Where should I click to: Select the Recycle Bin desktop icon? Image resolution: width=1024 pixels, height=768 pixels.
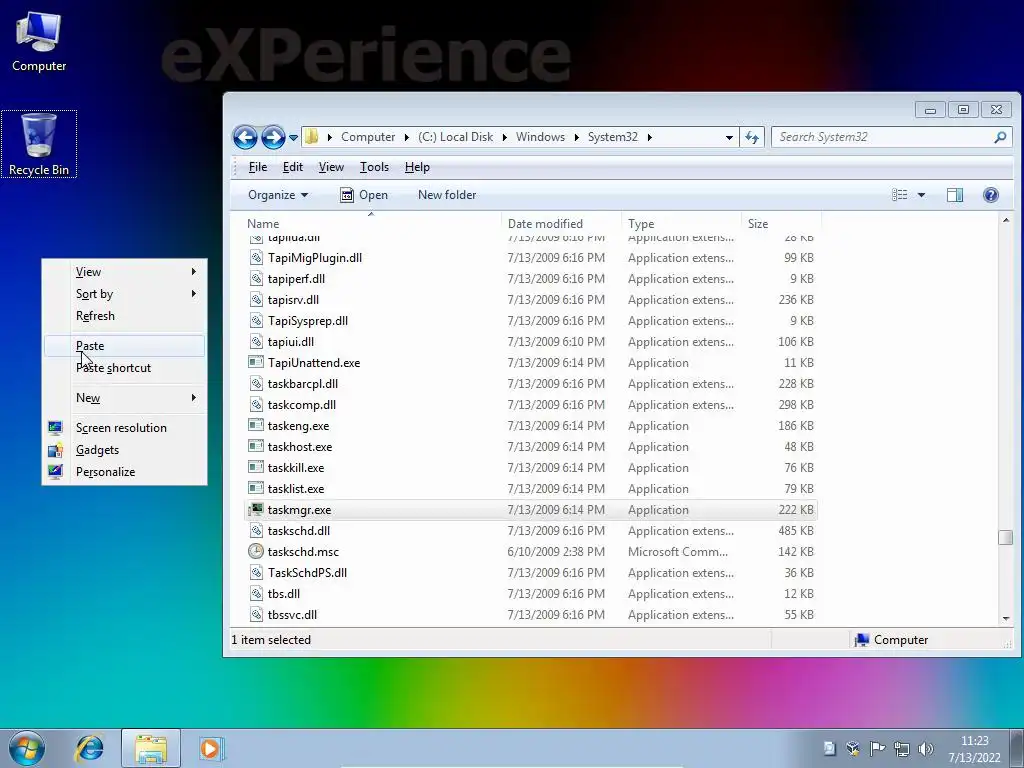click(39, 144)
